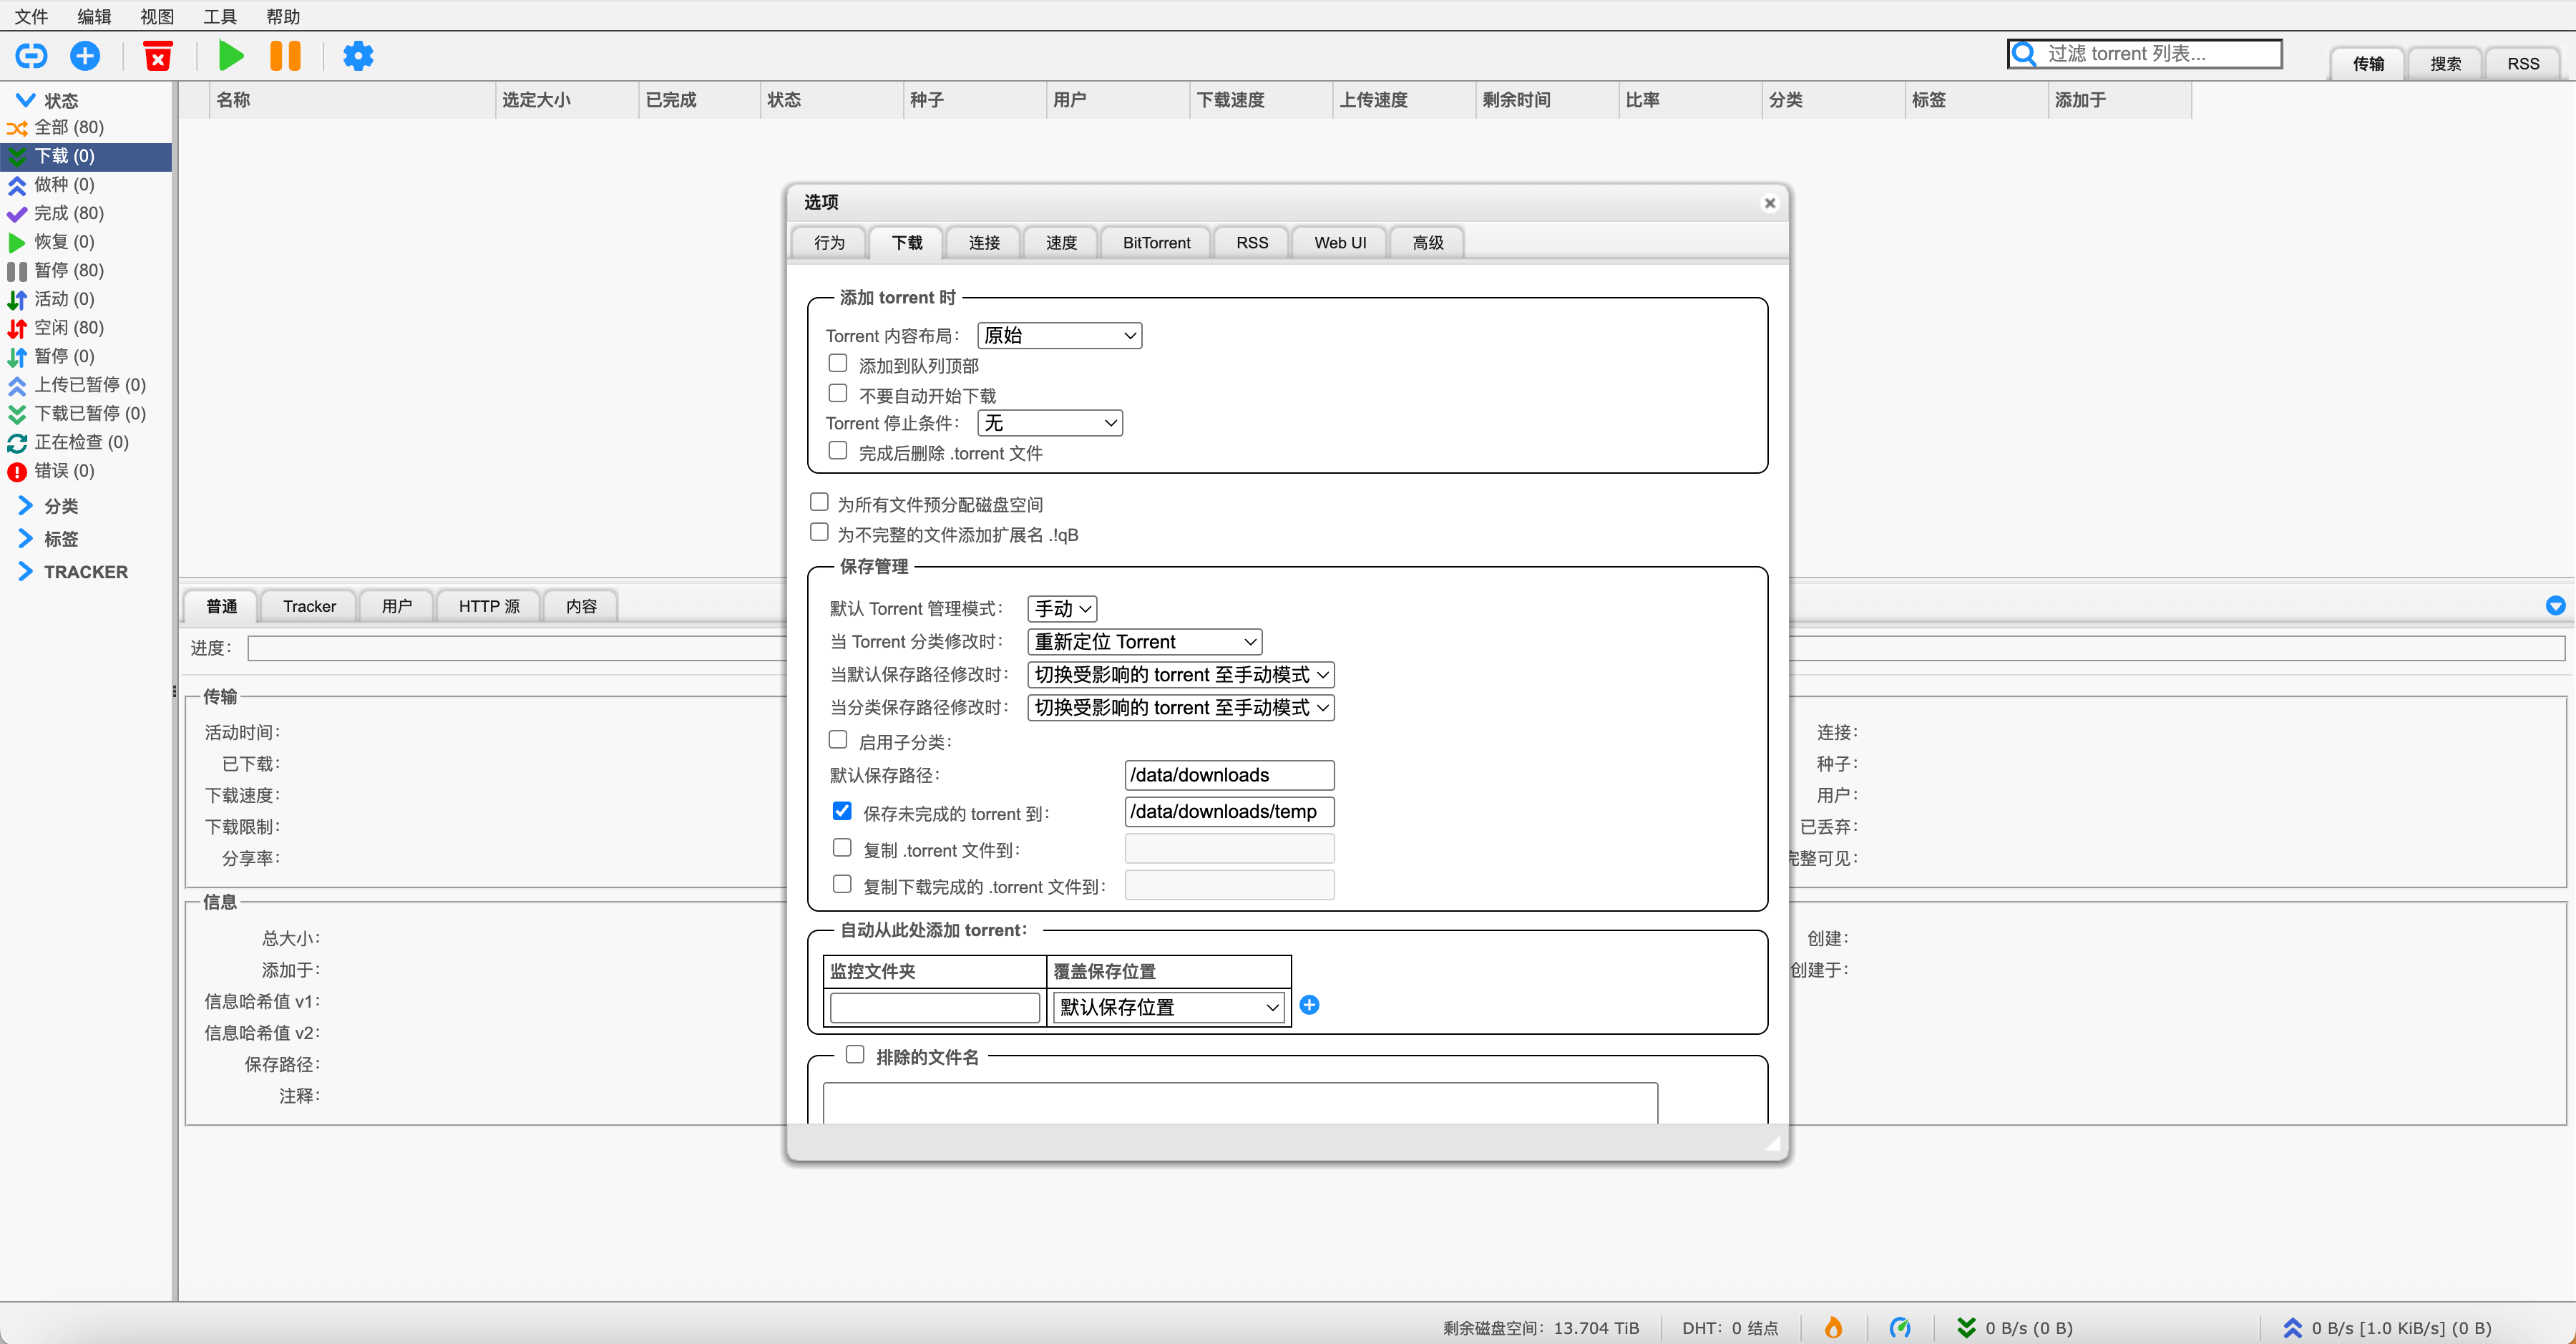The image size is (2576, 1344).
Task: Open the 文件 menu
Action: (x=31, y=16)
